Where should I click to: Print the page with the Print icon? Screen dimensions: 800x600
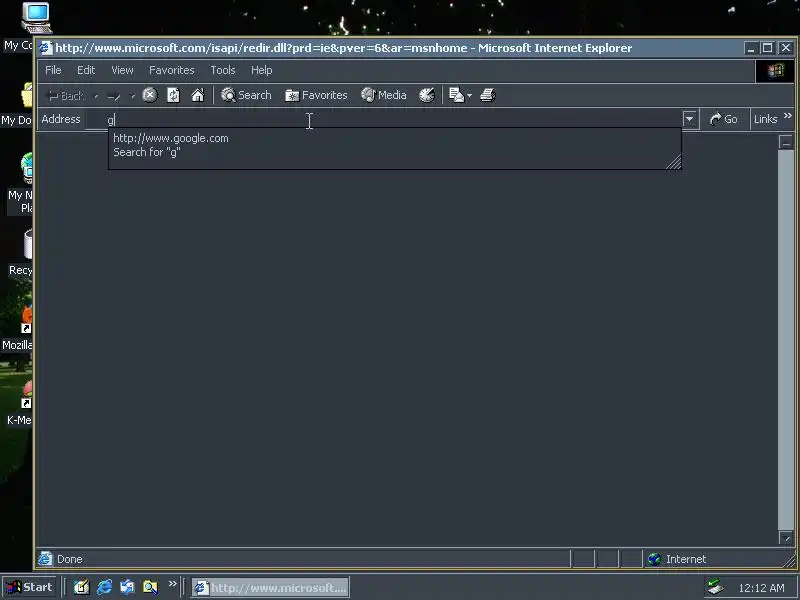pos(488,95)
